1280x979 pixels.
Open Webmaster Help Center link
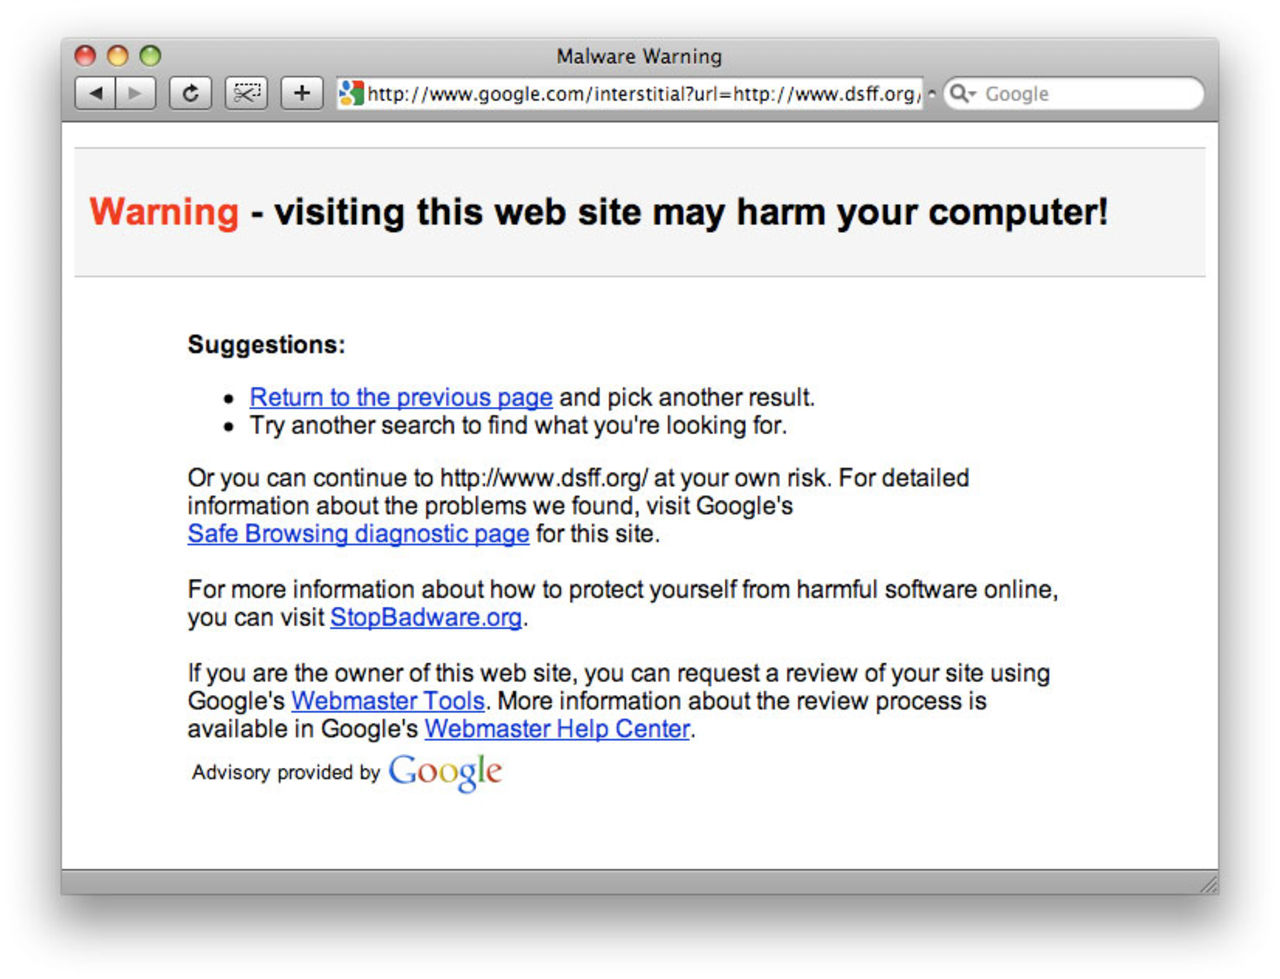pyautogui.click(x=557, y=729)
